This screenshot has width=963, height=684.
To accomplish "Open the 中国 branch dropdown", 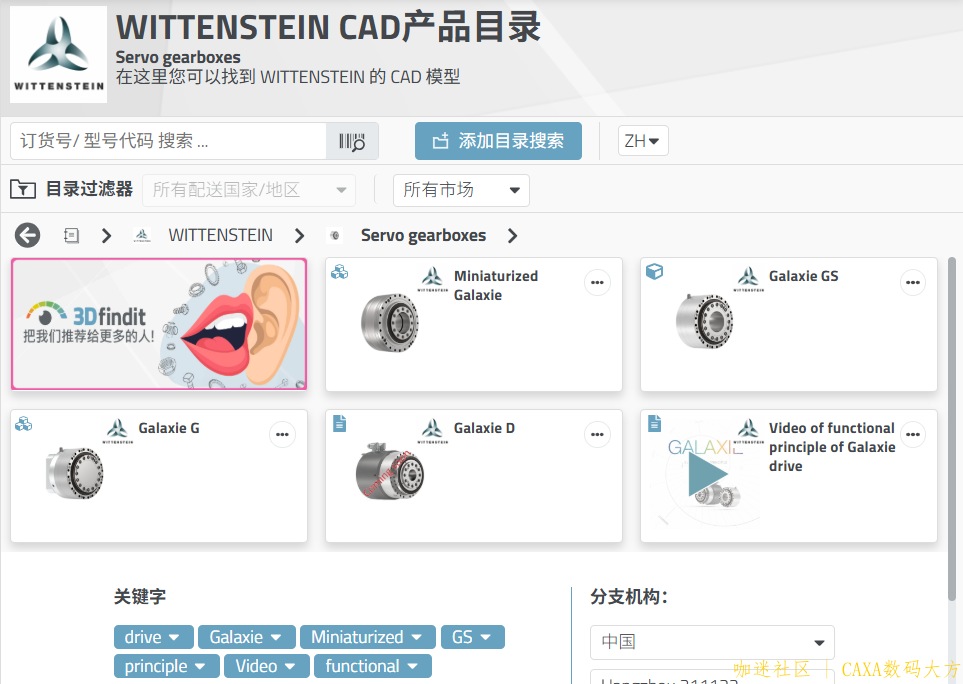I will click(x=712, y=642).
